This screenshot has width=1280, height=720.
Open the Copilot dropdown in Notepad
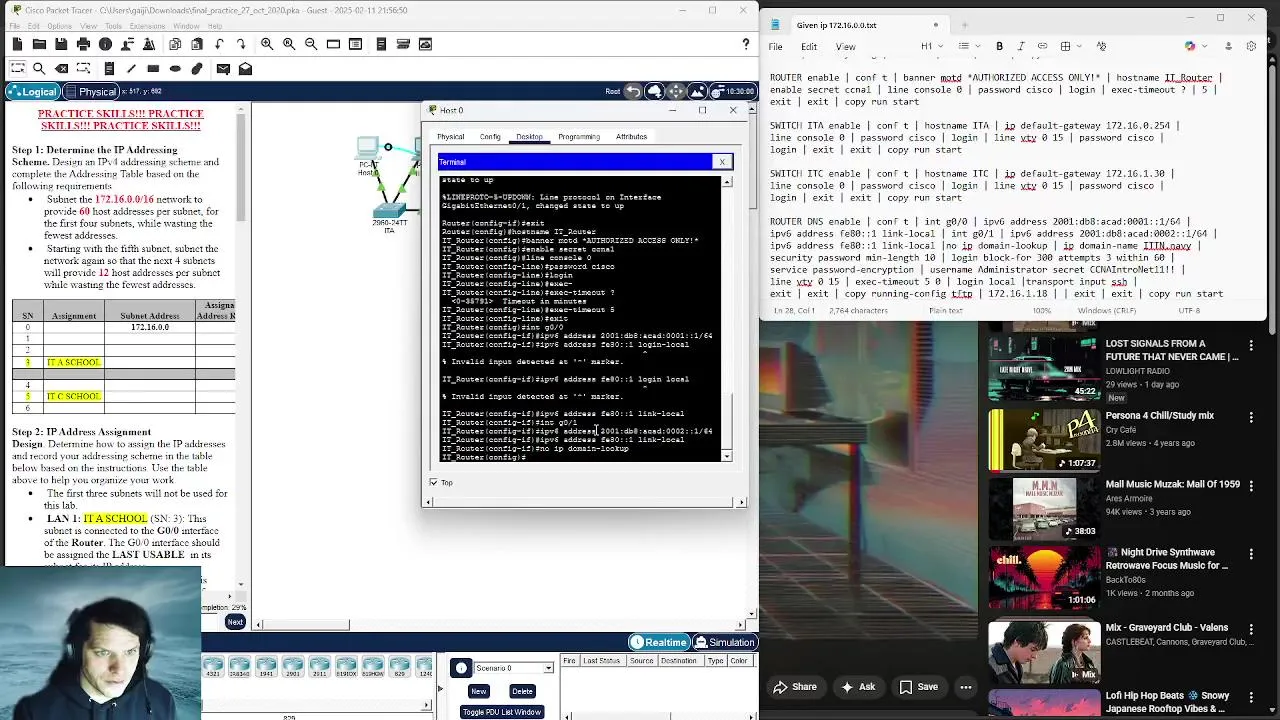point(1195,46)
